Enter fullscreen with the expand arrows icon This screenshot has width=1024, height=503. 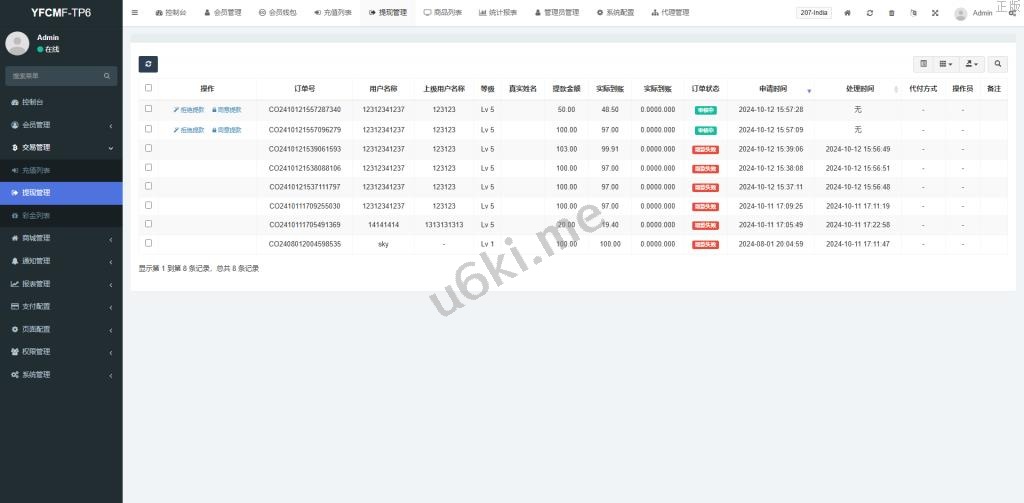click(935, 13)
